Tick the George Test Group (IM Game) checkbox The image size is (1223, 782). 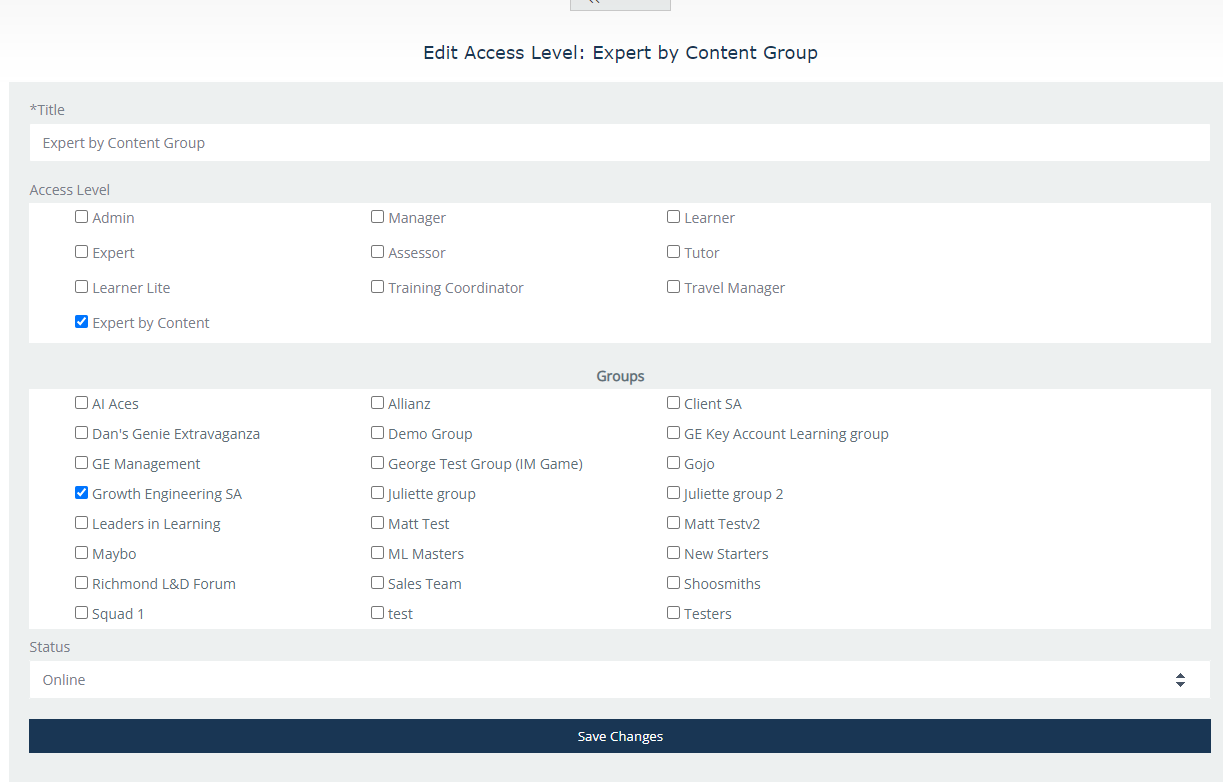(x=378, y=463)
